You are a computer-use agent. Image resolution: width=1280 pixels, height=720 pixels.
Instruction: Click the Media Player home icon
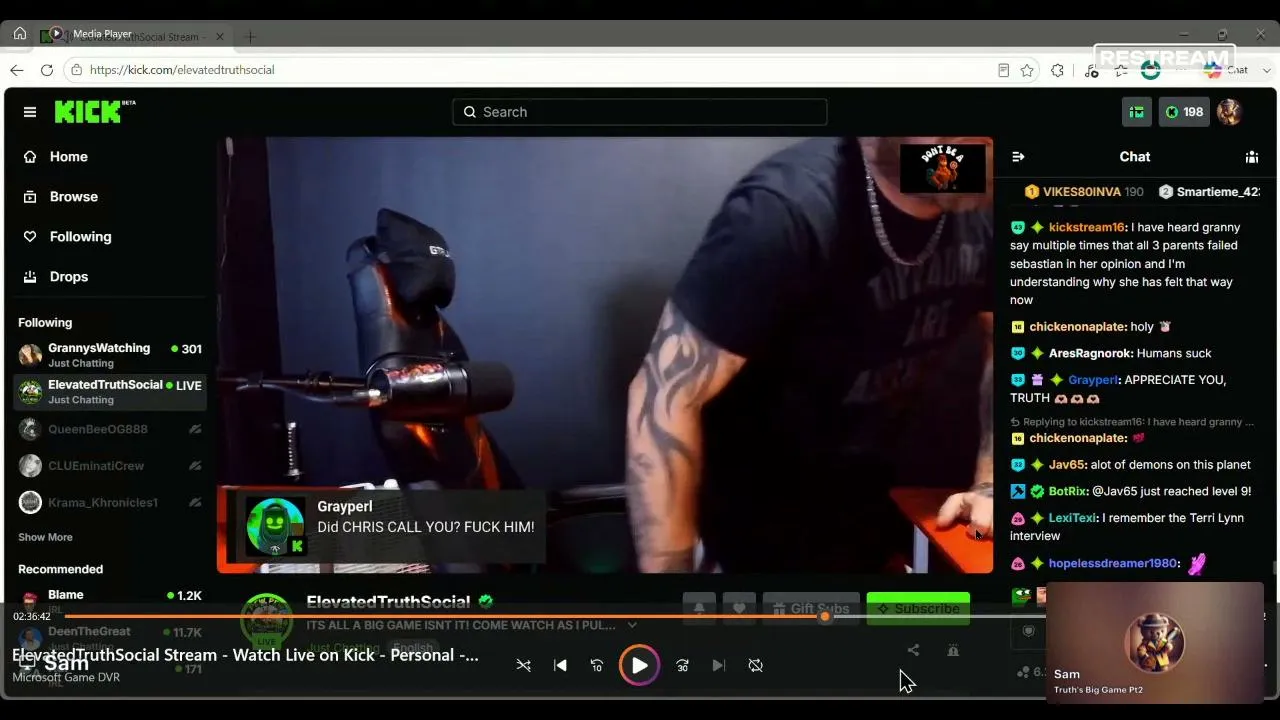pyautogui.click(x=19, y=33)
